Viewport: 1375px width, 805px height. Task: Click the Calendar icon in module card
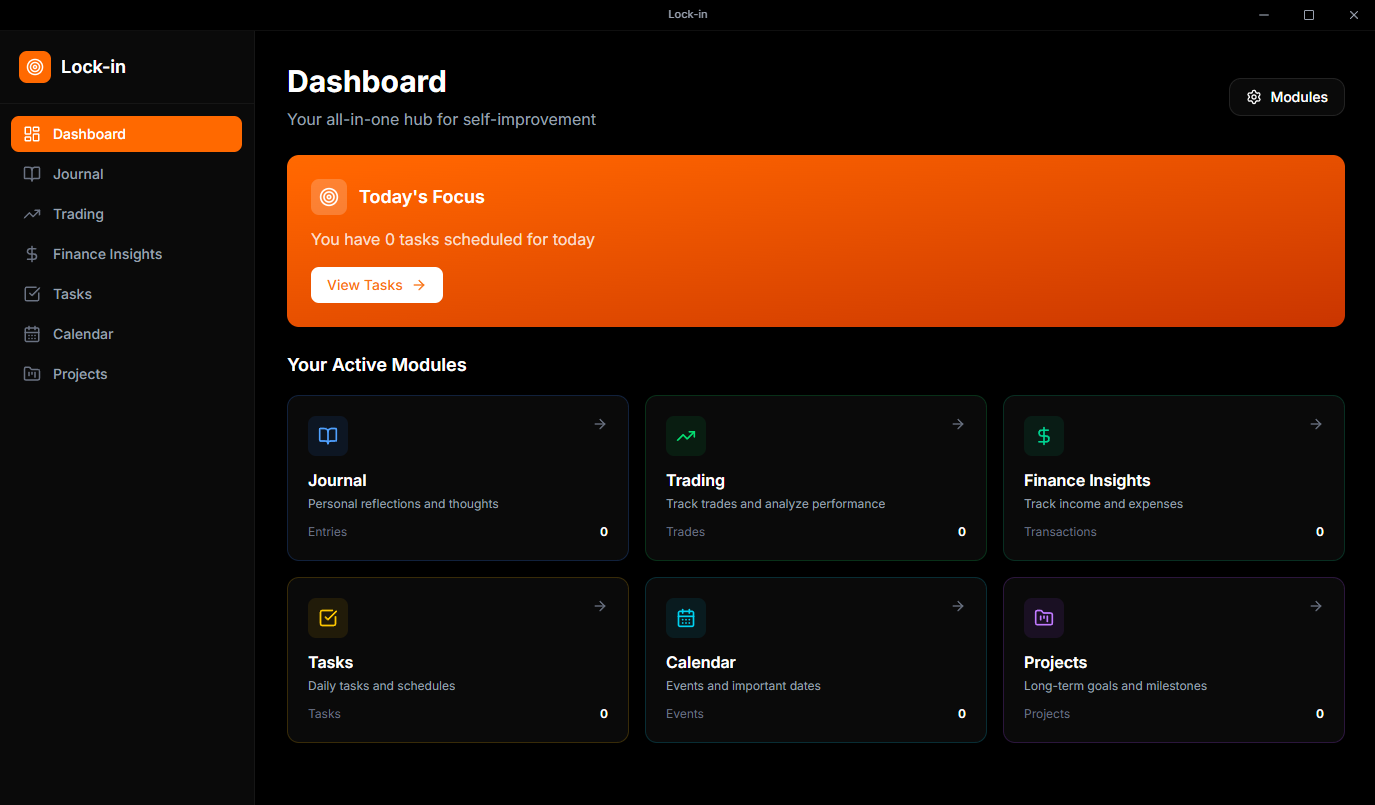click(x=686, y=618)
